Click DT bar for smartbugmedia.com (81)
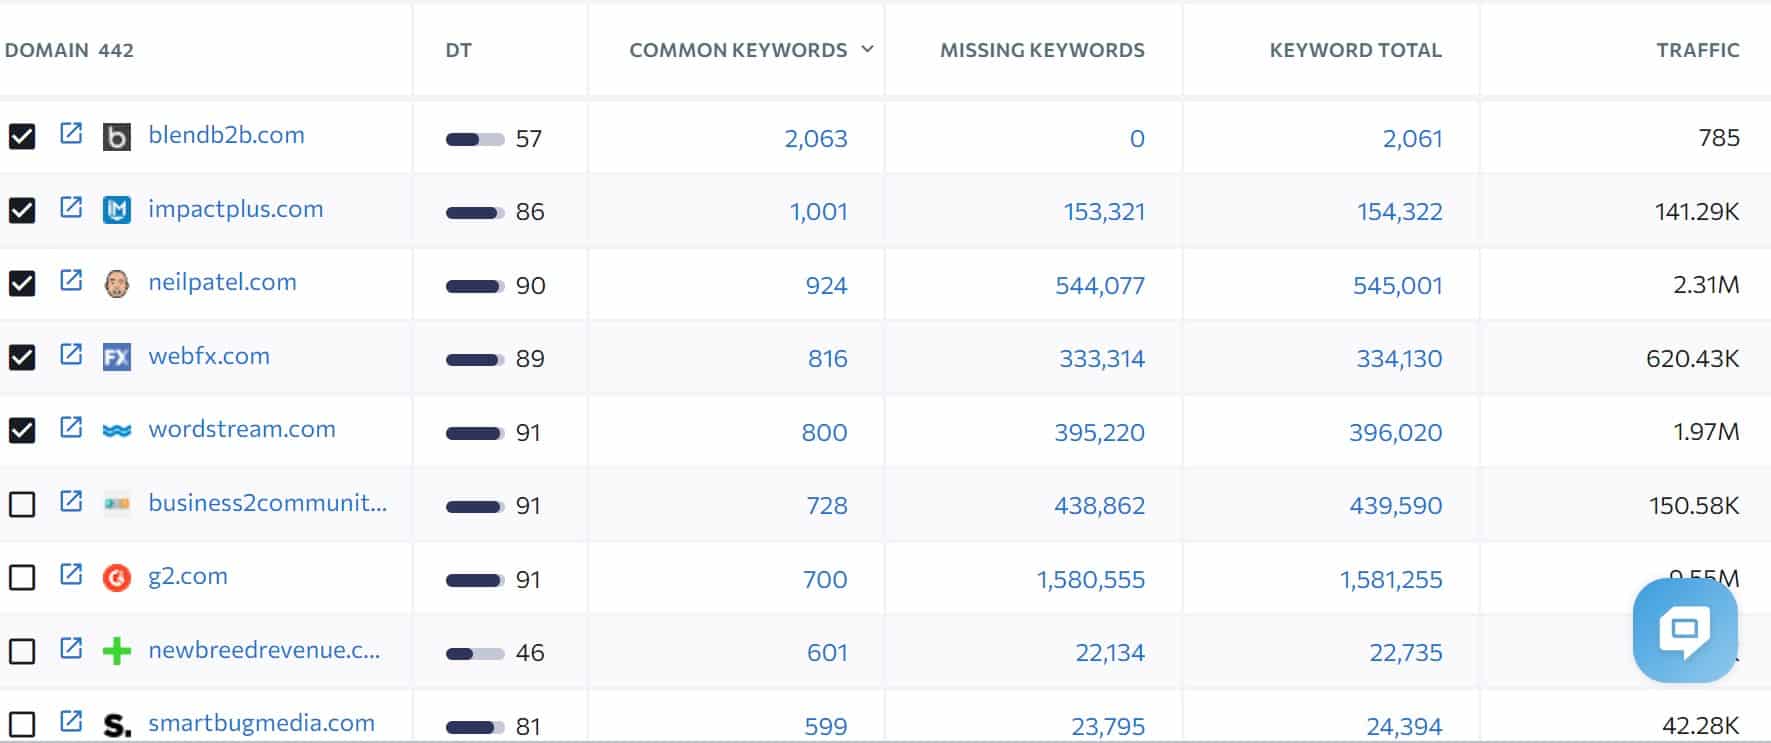Screen dimensions: 1771x743 tap(475, 727)
